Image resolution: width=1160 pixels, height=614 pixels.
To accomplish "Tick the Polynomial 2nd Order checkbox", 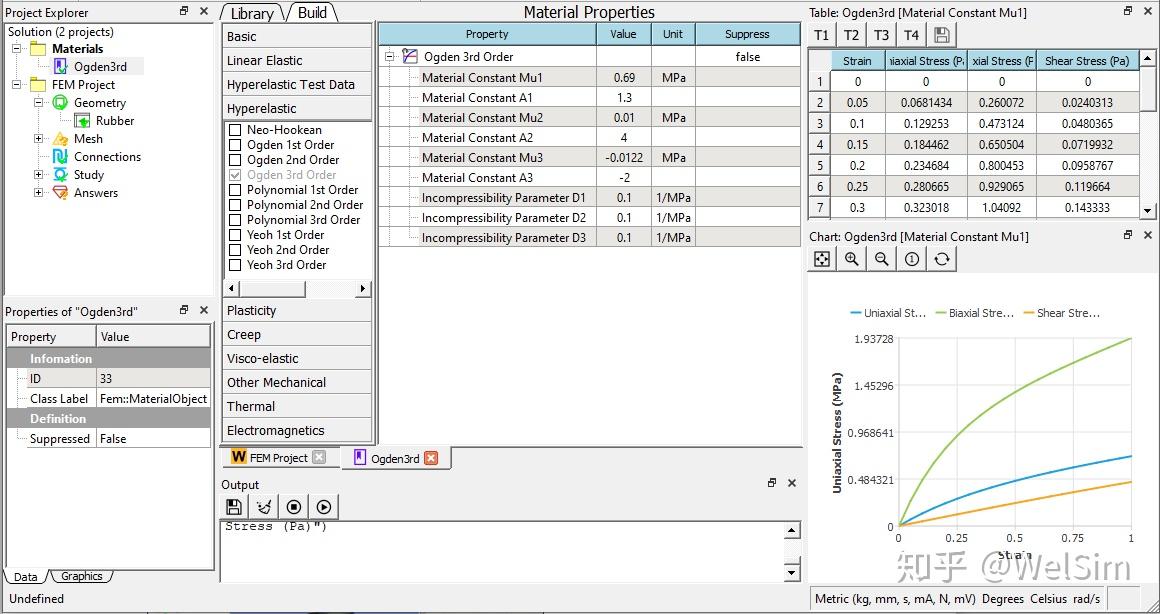I will (235, 205).
